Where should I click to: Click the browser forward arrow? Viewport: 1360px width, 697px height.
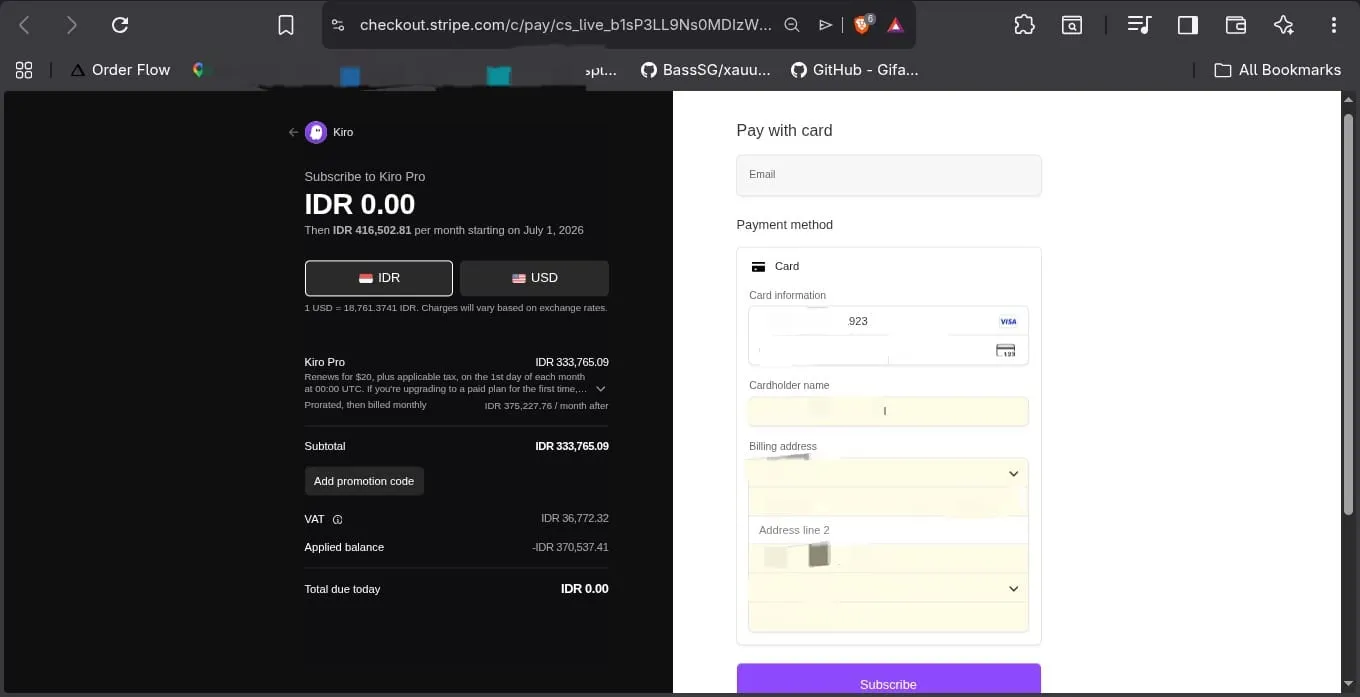click(x=71, y=25)
